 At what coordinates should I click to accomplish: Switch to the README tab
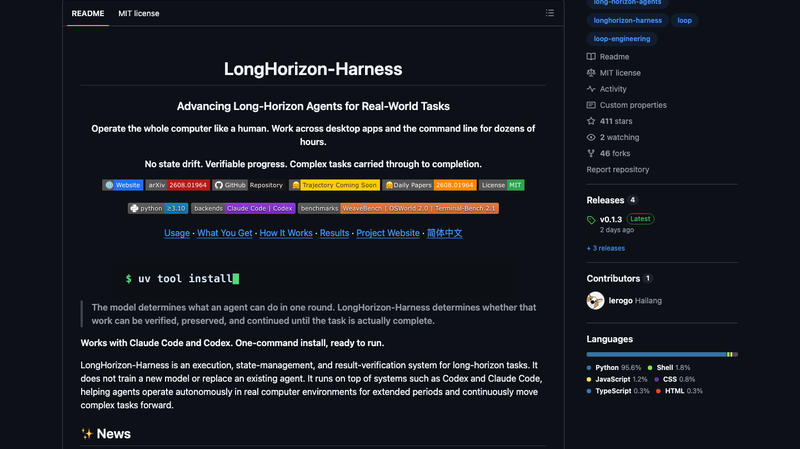click(88, 13)
